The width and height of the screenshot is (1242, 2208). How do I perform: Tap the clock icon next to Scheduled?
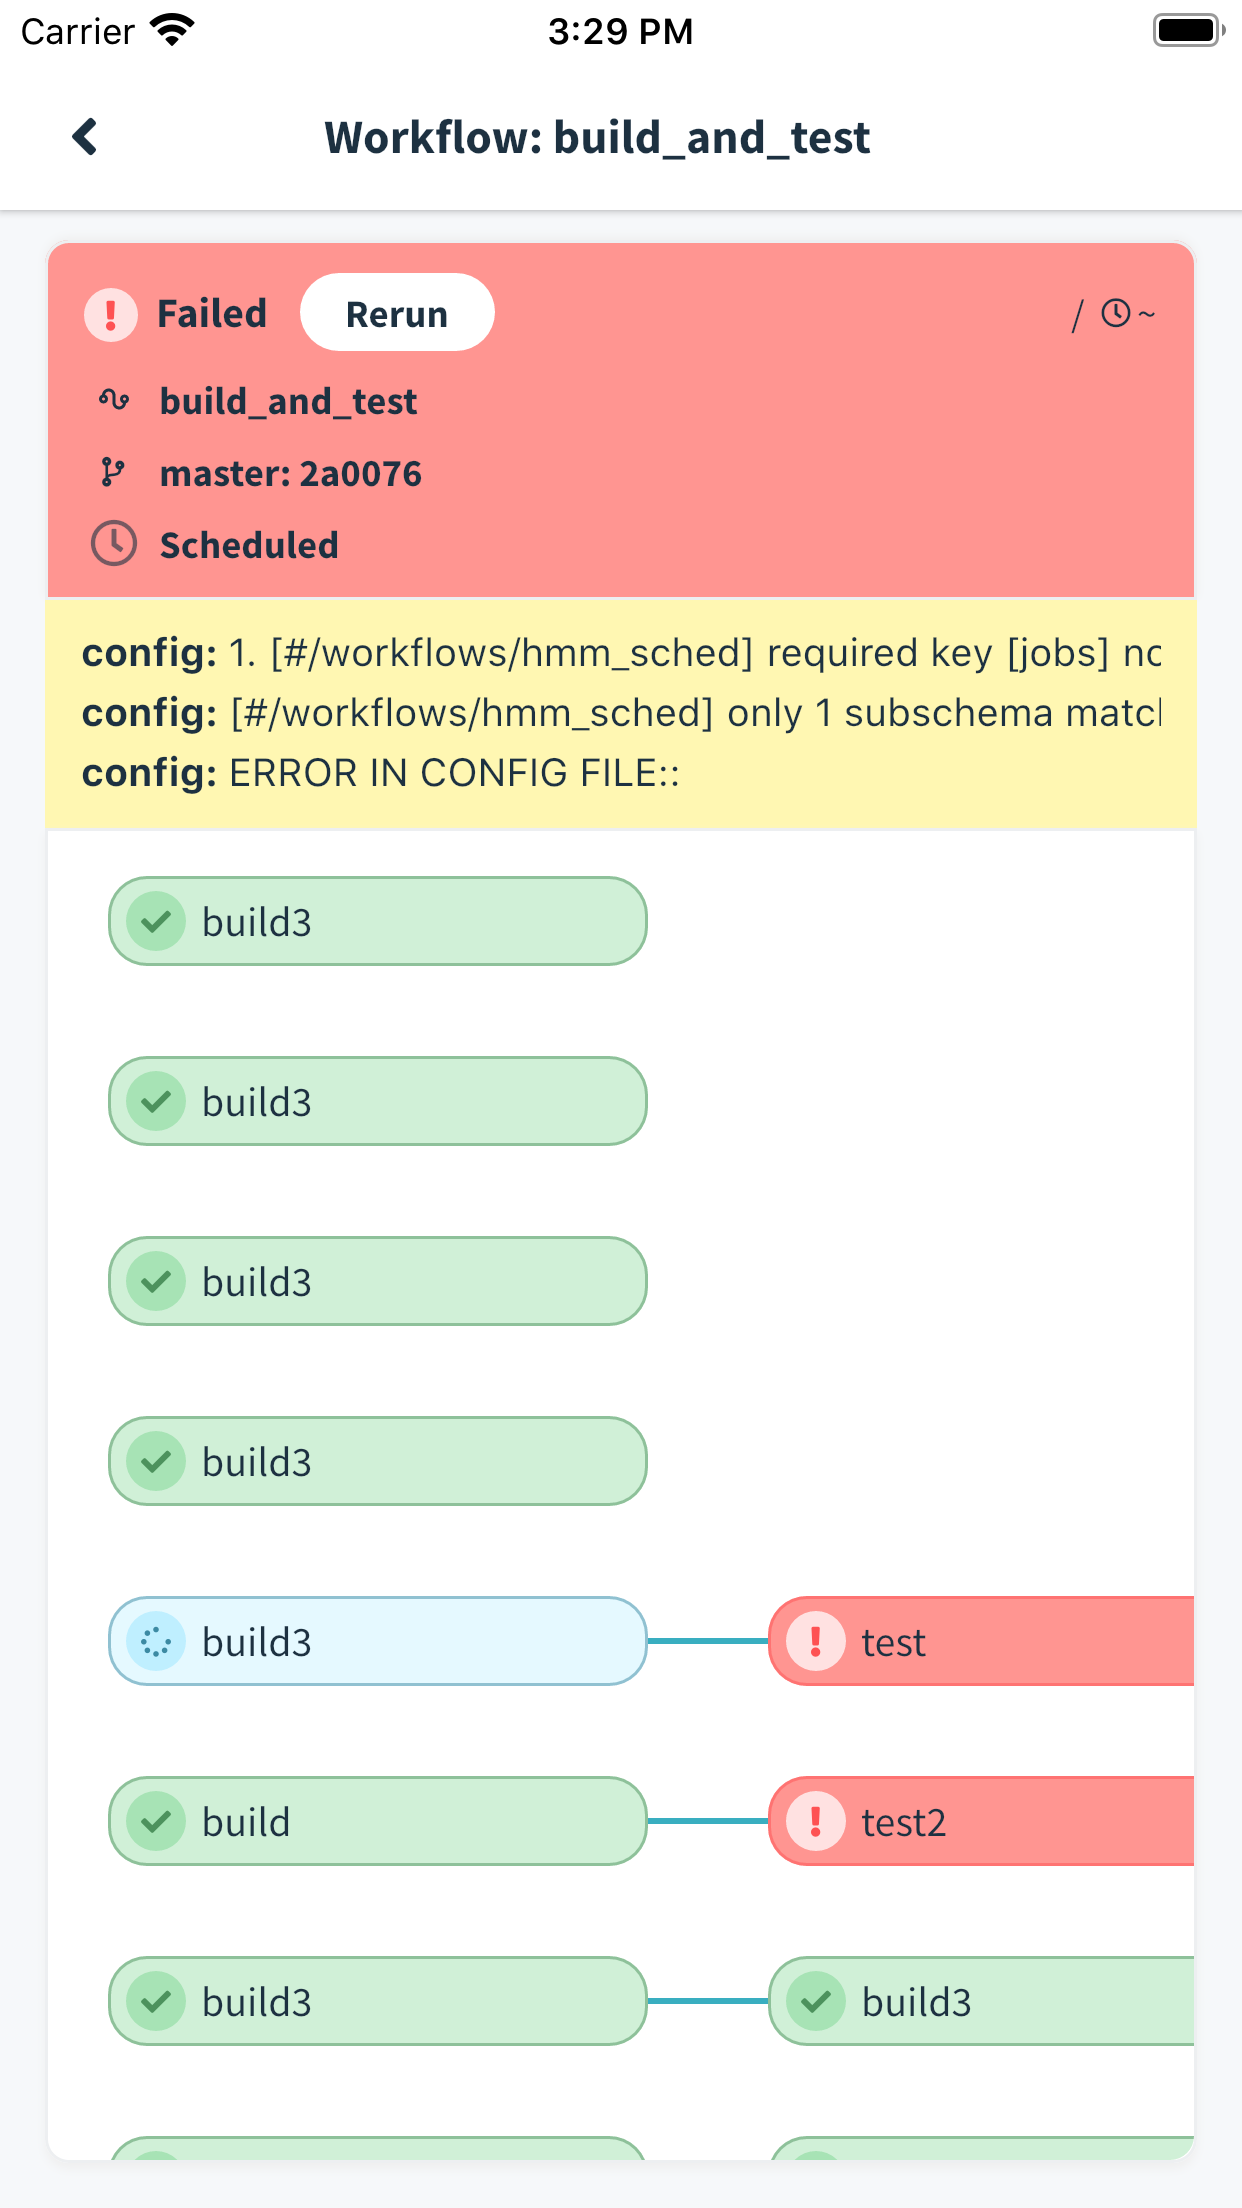[x=112, y=545]
